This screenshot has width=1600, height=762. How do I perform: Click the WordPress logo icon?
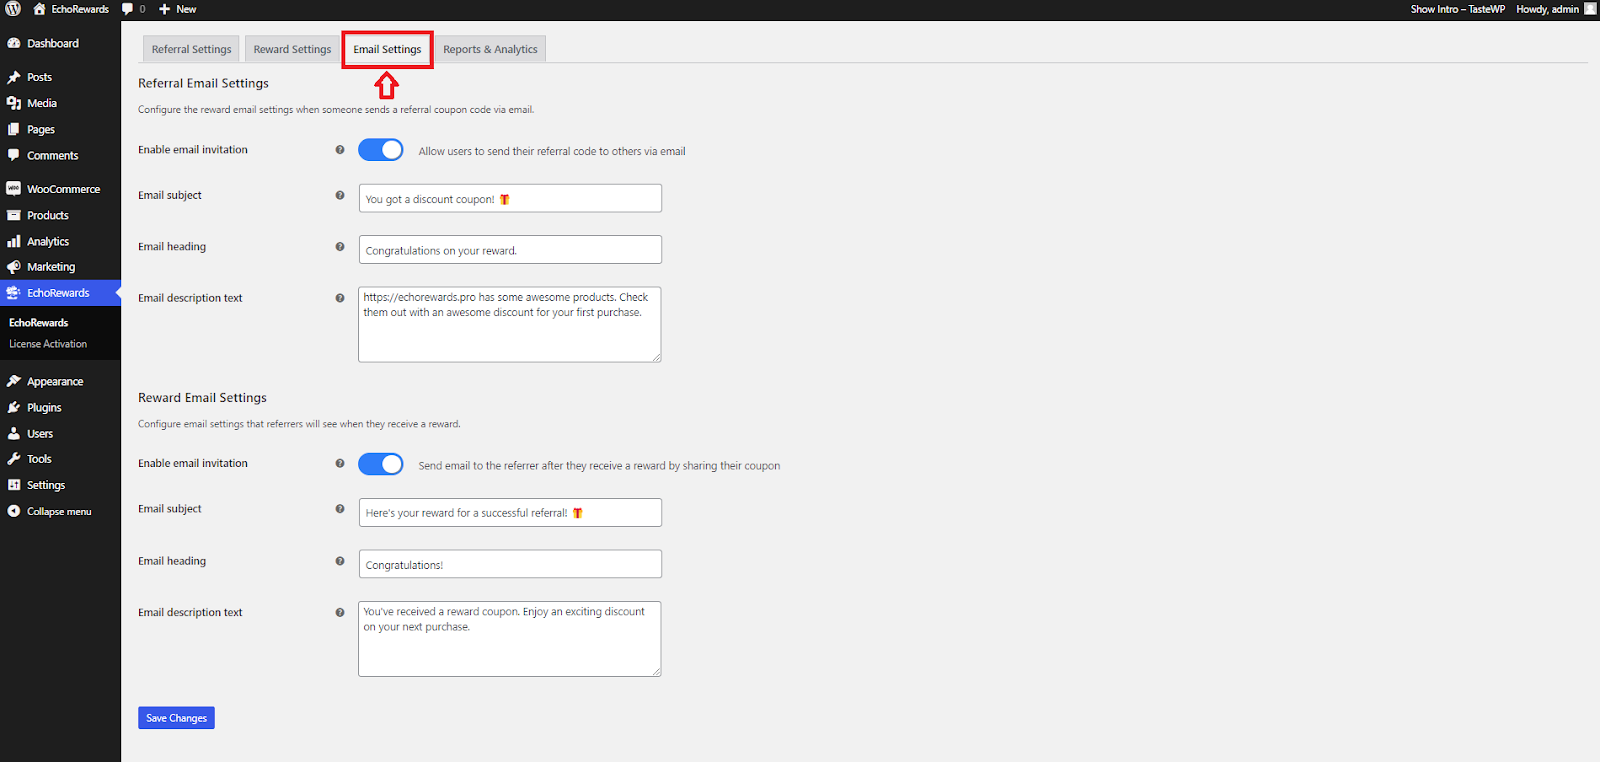click(x=13, y=9)
